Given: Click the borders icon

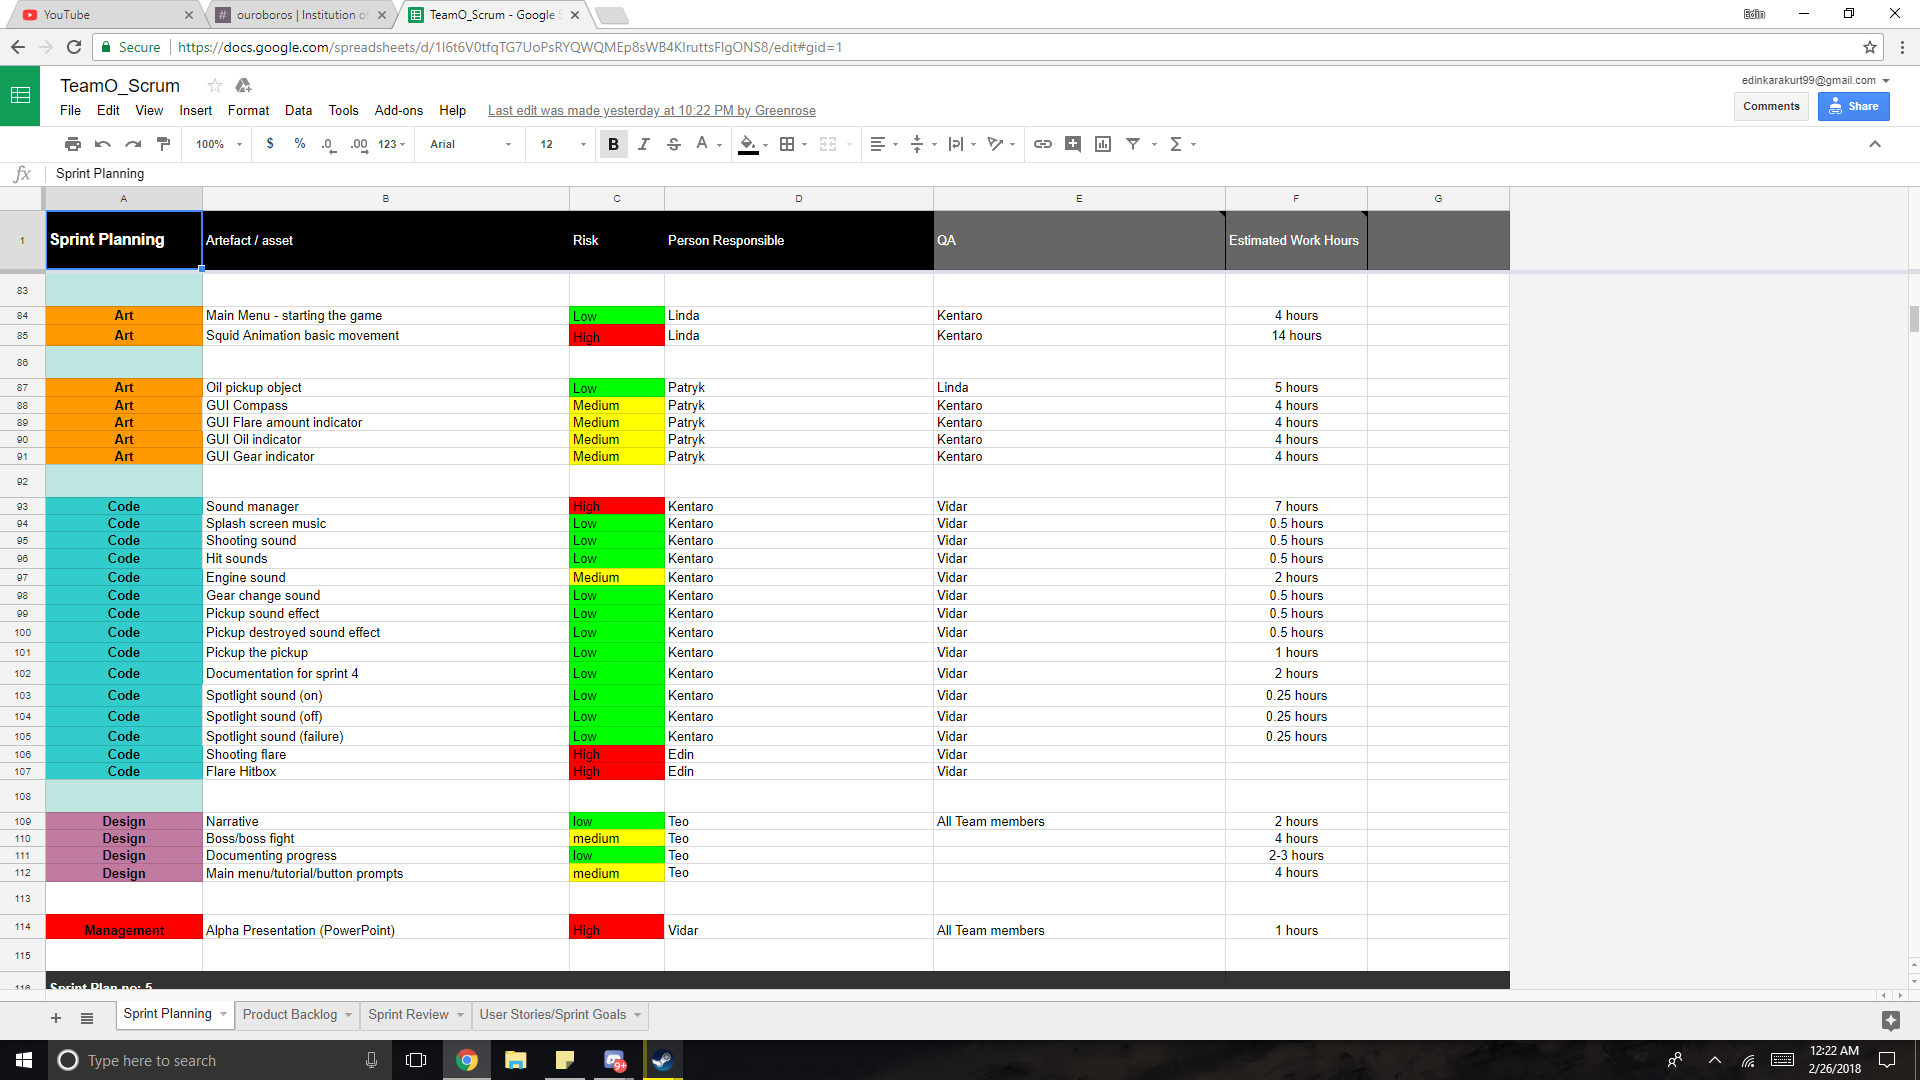Looking at the screenshot, I should 787,144.
